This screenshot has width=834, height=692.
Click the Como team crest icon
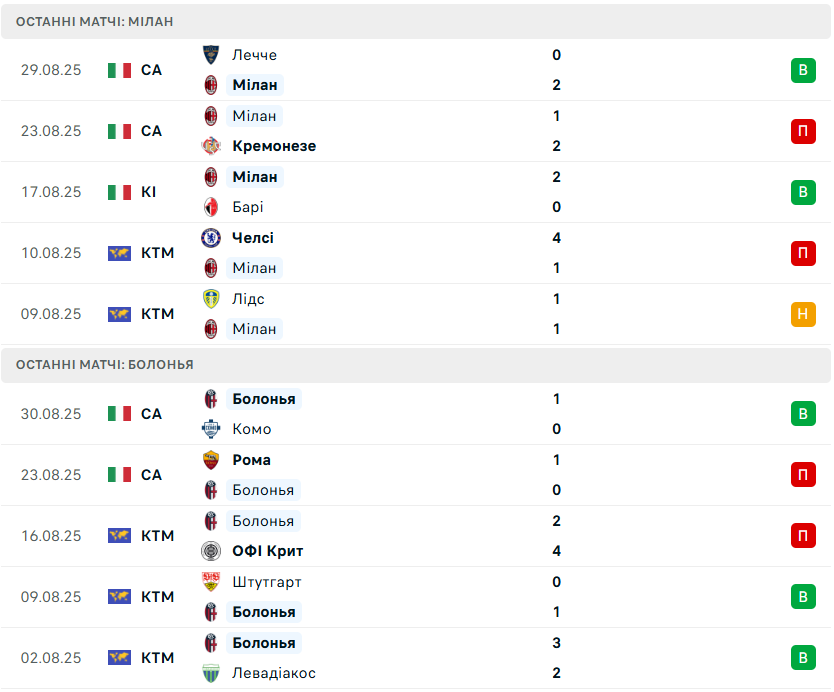point(211,429)
